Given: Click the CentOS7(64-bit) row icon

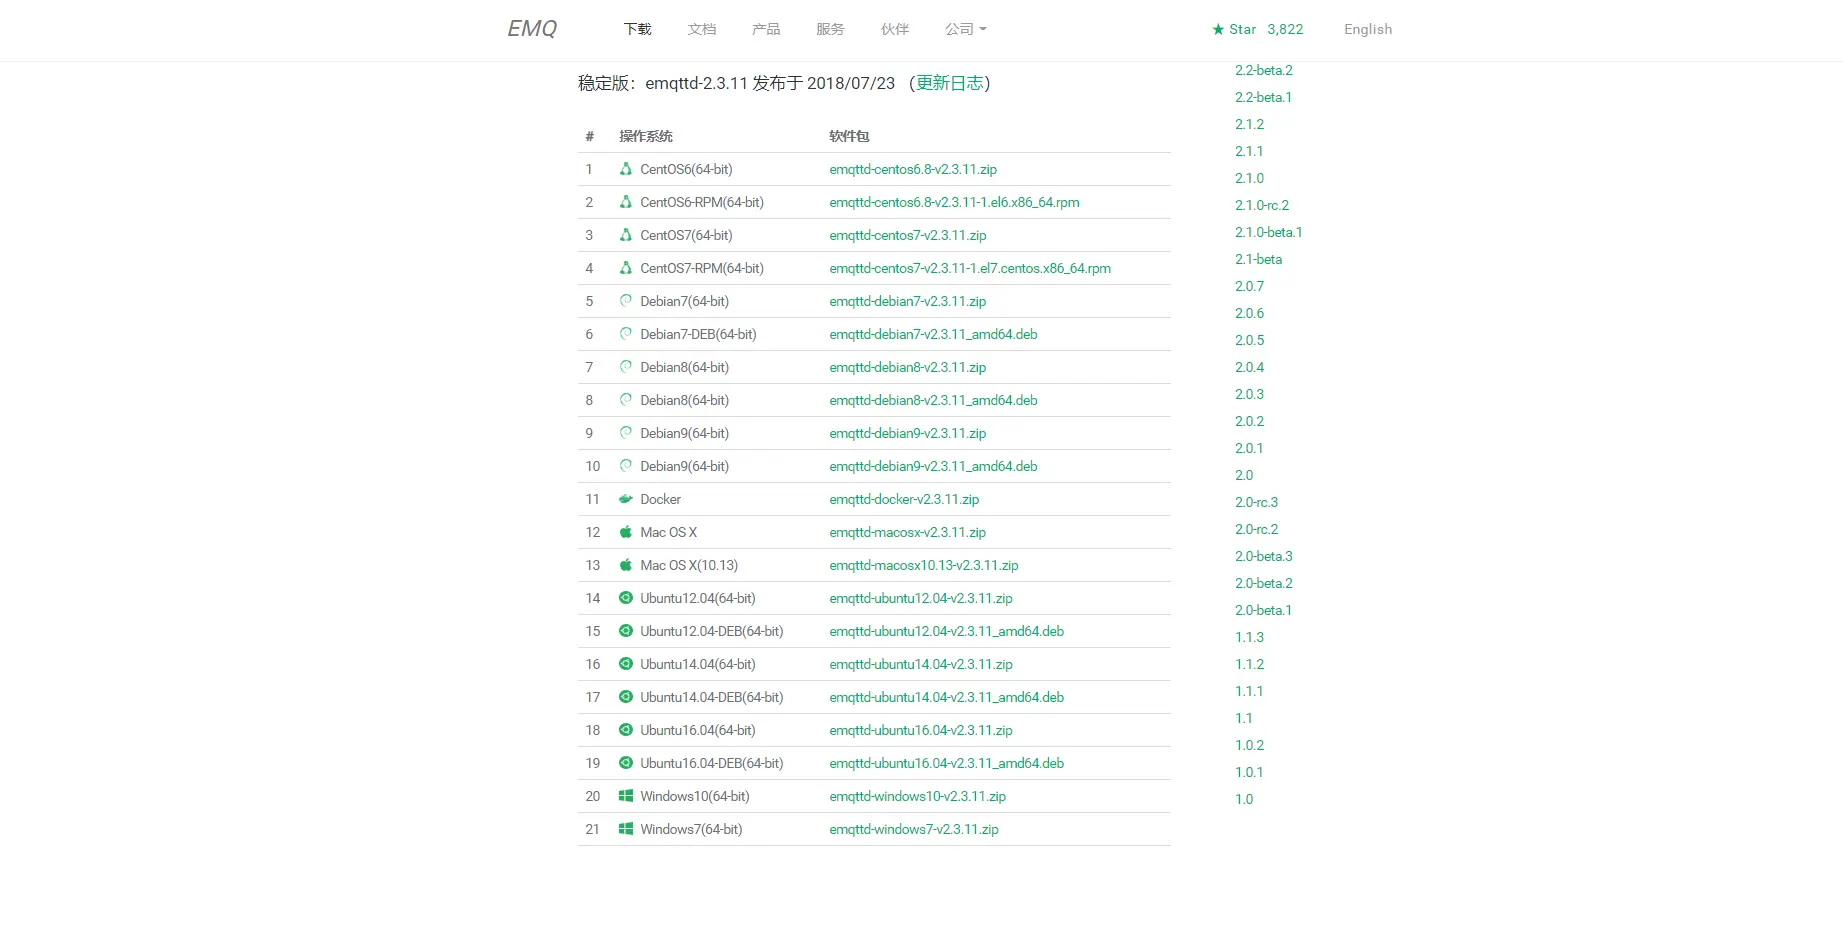Looking at the screenshot, I should point(625,235).
